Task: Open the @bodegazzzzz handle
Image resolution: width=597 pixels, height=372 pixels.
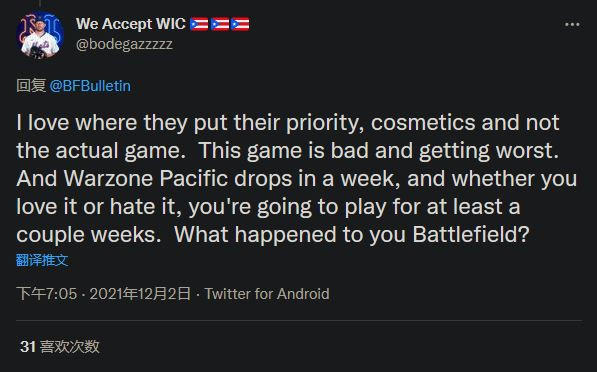Action: (124, 45)
